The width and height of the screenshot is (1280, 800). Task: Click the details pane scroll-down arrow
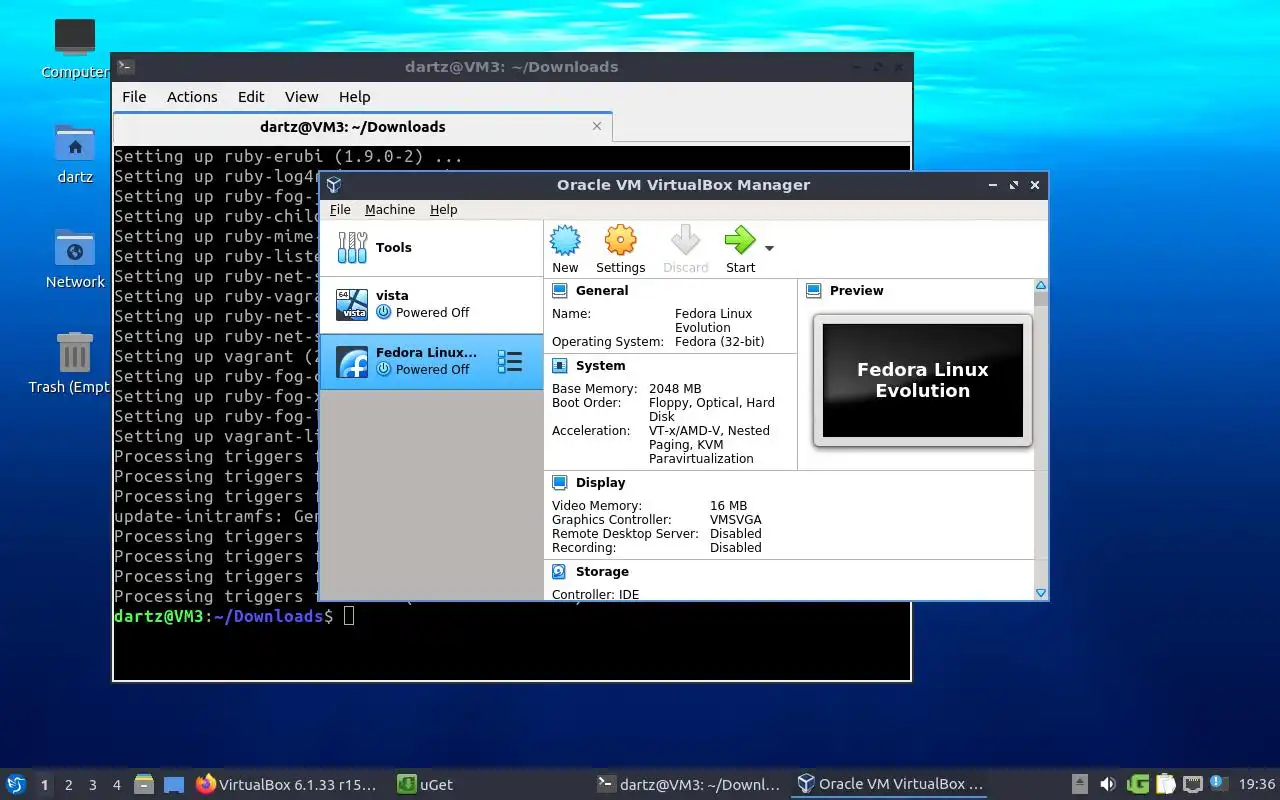pos(1041,593)
